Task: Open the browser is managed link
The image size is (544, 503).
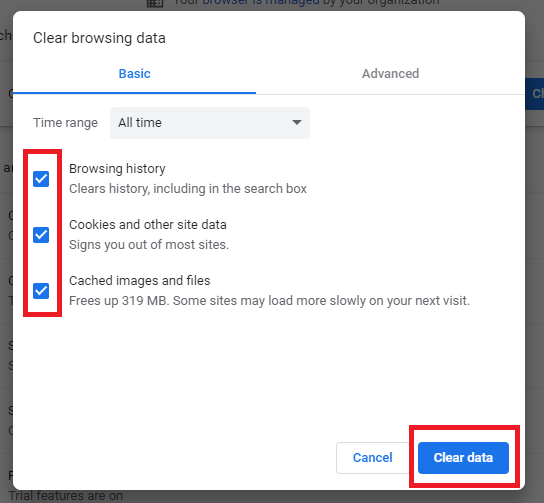Action: (x=261, y=2)
